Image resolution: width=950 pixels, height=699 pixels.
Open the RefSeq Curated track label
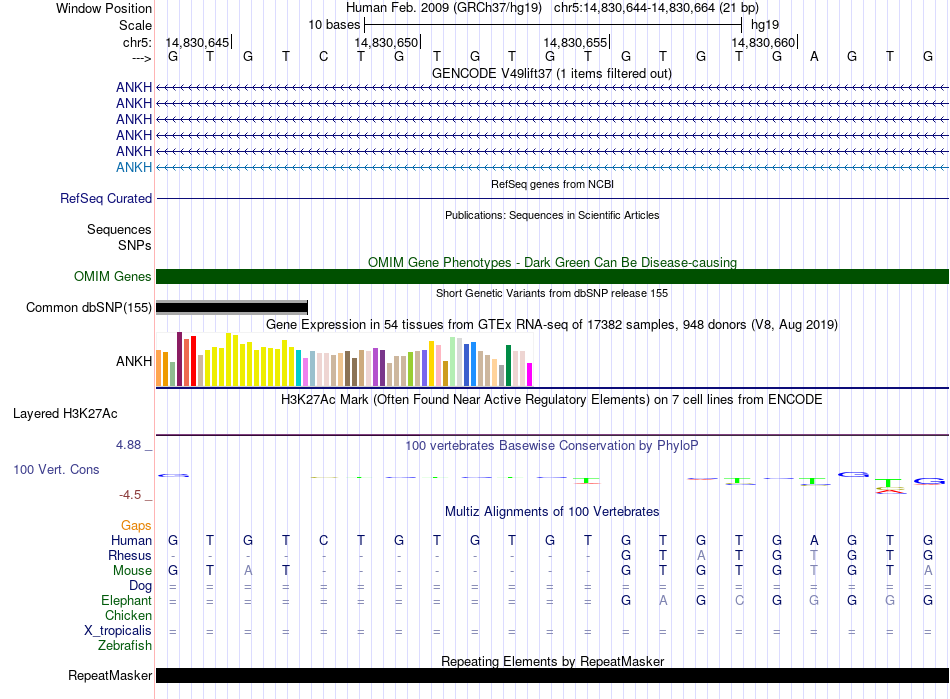pos(106,199)
